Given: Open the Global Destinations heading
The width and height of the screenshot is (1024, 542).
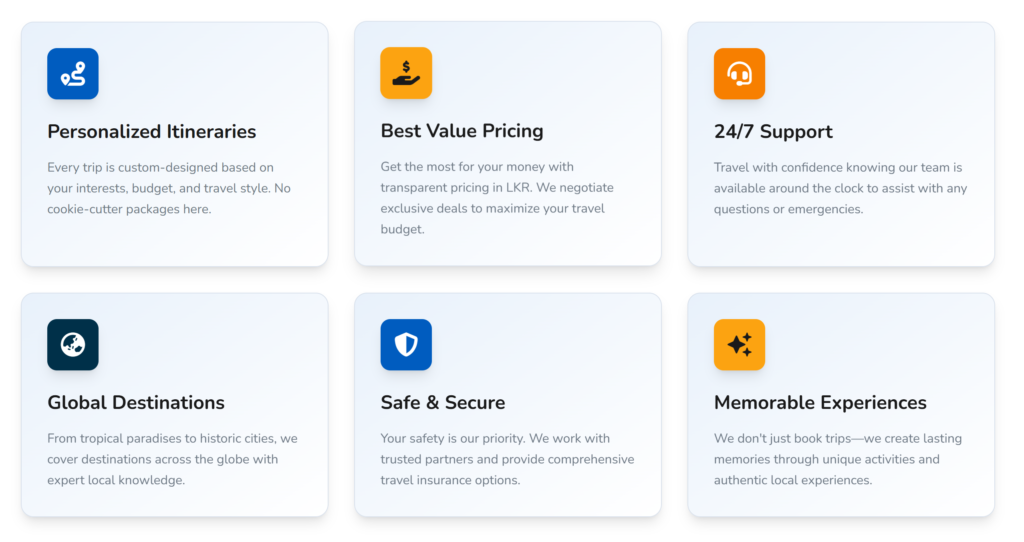Looking at the screenshot, I should click(x=136, y=403).
